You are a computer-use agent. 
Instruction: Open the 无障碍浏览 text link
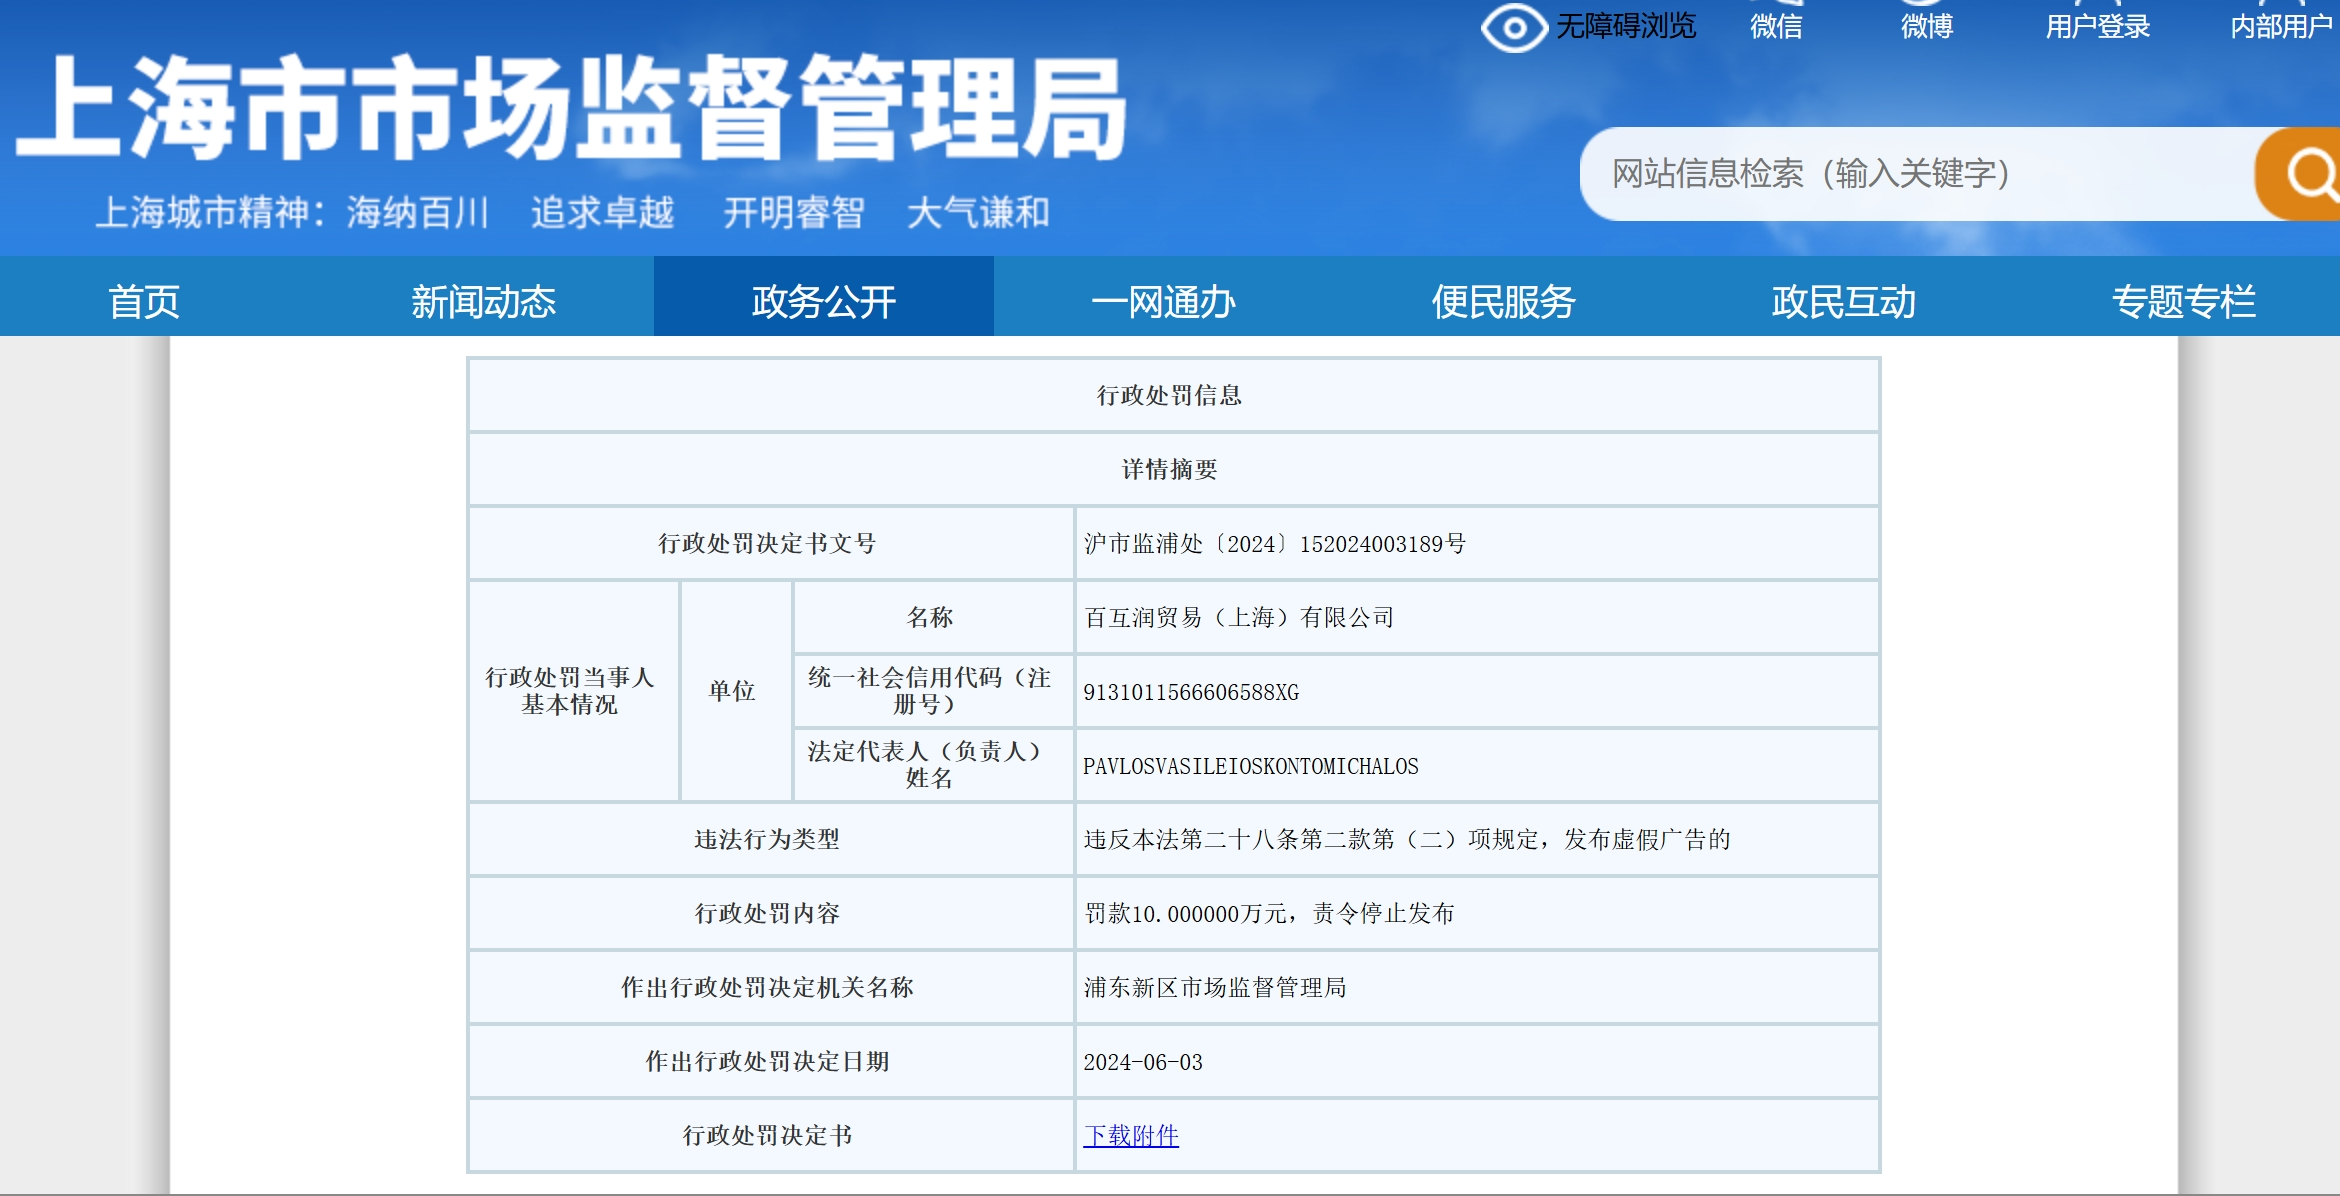tap(1626, 26)
